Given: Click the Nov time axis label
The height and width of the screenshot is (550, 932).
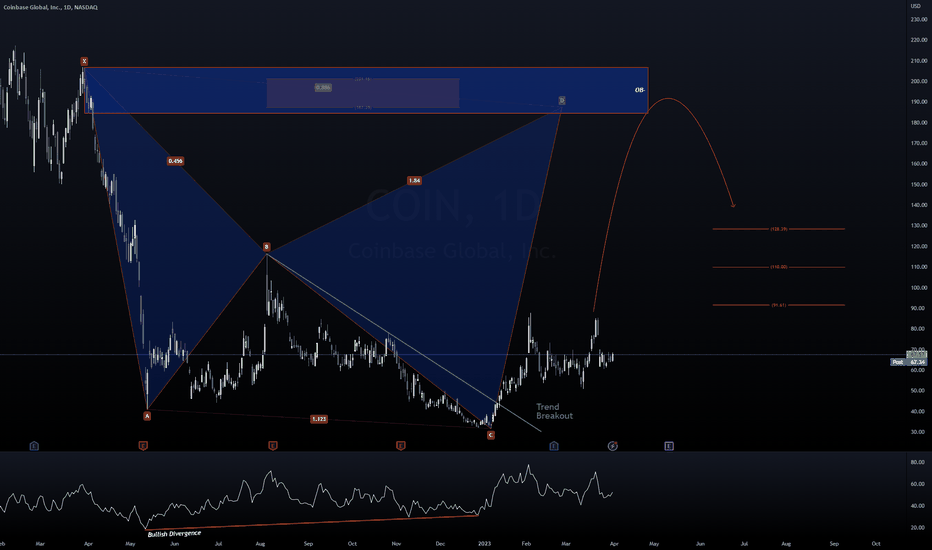Looking at the screenshot, I should click(396, 543).
